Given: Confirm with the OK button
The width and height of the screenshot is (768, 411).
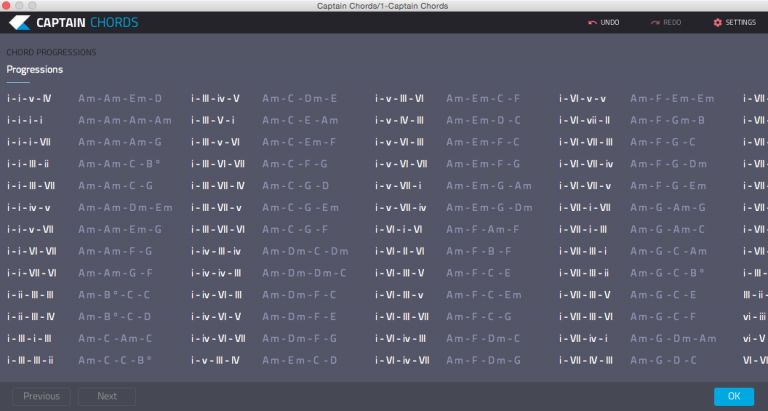Looking at the screenshot, I should point(734,396).
